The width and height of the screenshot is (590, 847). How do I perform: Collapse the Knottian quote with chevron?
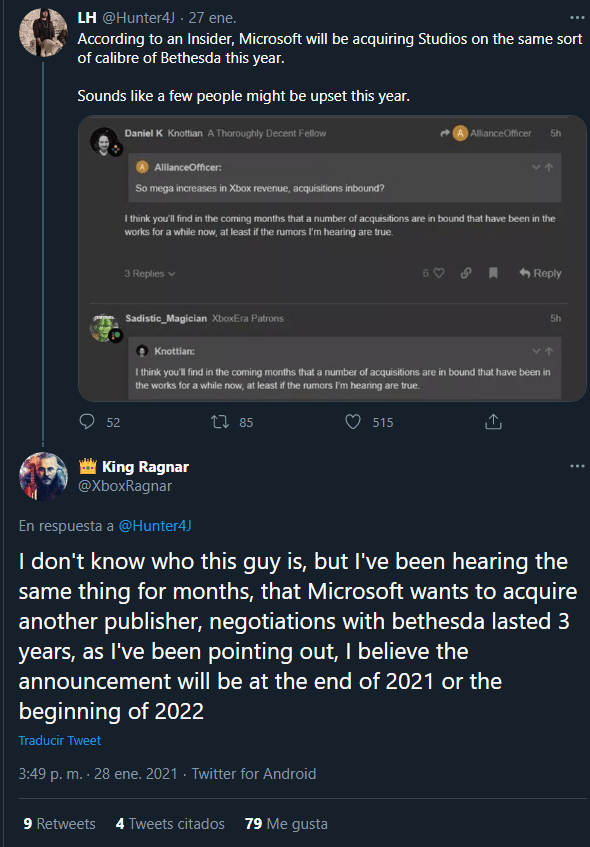(x=535, y=351)
